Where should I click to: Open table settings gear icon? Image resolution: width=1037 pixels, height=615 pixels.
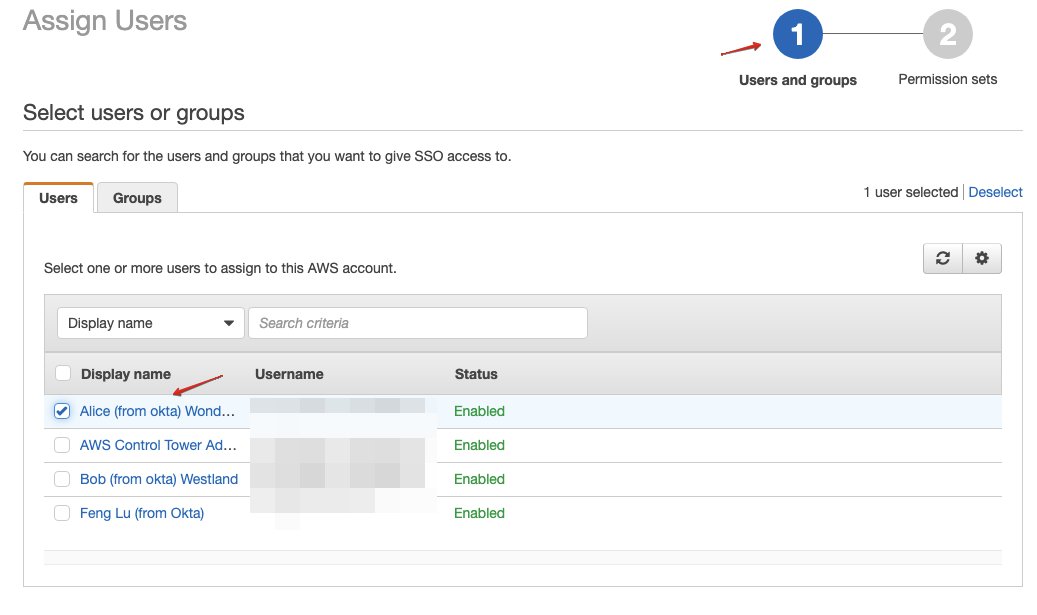982,258
